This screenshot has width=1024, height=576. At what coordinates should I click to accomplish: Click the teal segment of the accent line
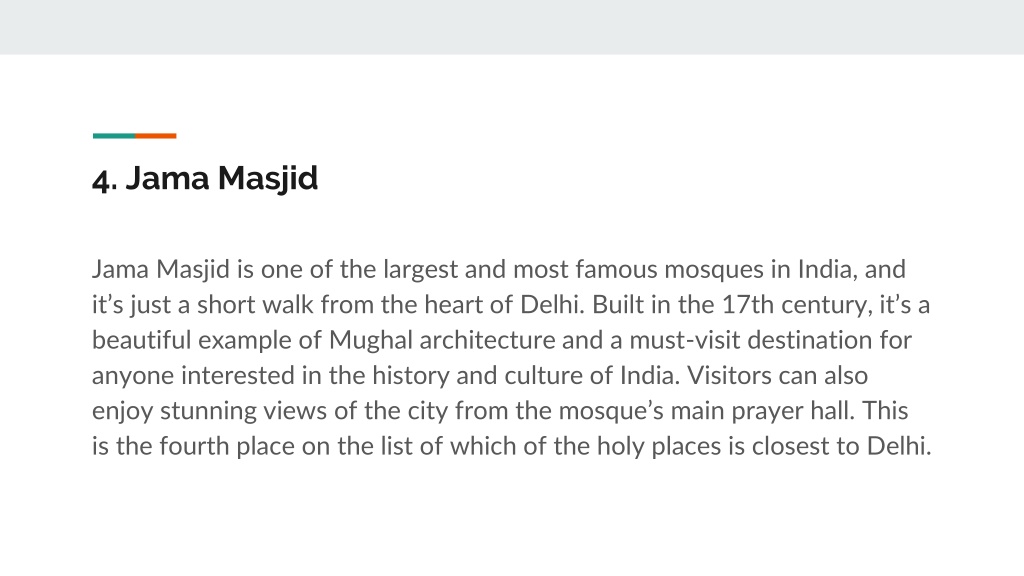(114, 136)
